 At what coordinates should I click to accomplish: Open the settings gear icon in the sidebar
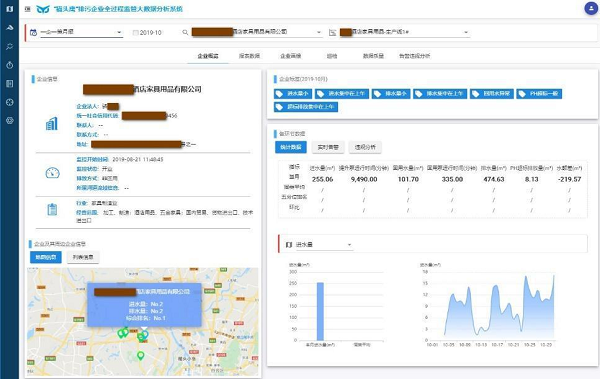point(10,121)
